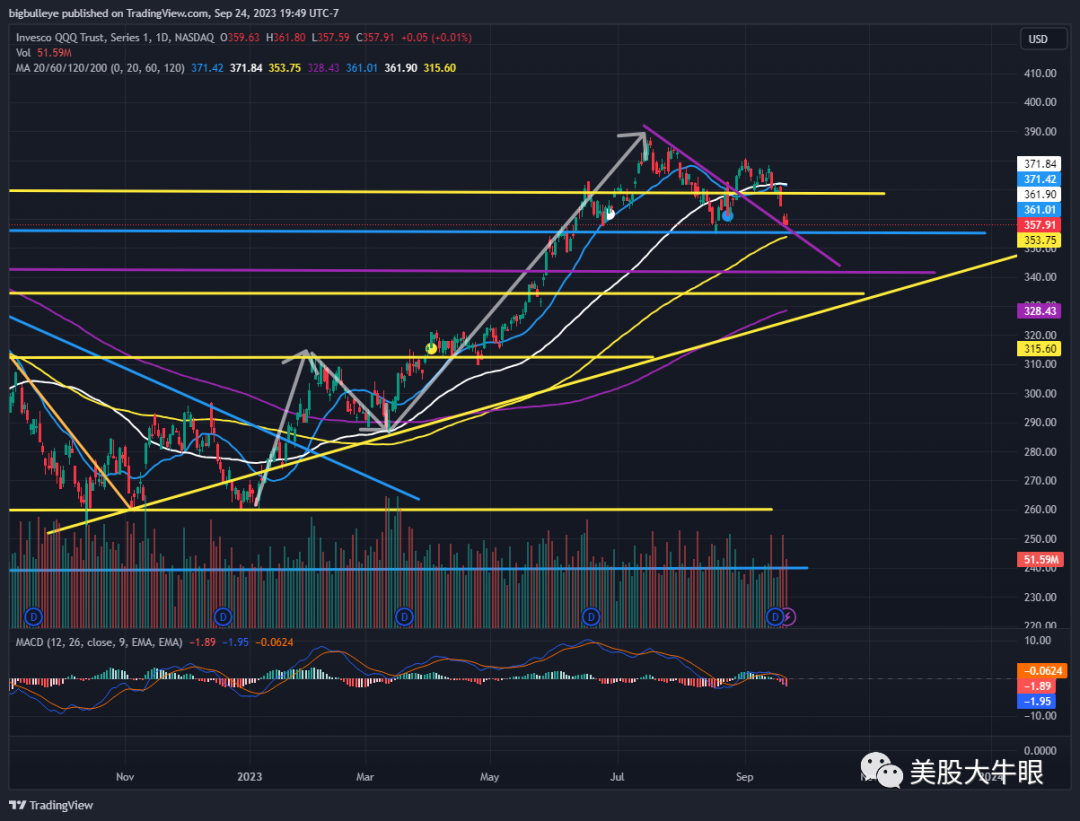The image size is (1080, 821).
Task: Select the yellow circle marker on chart
Action: tap(431, 349)
